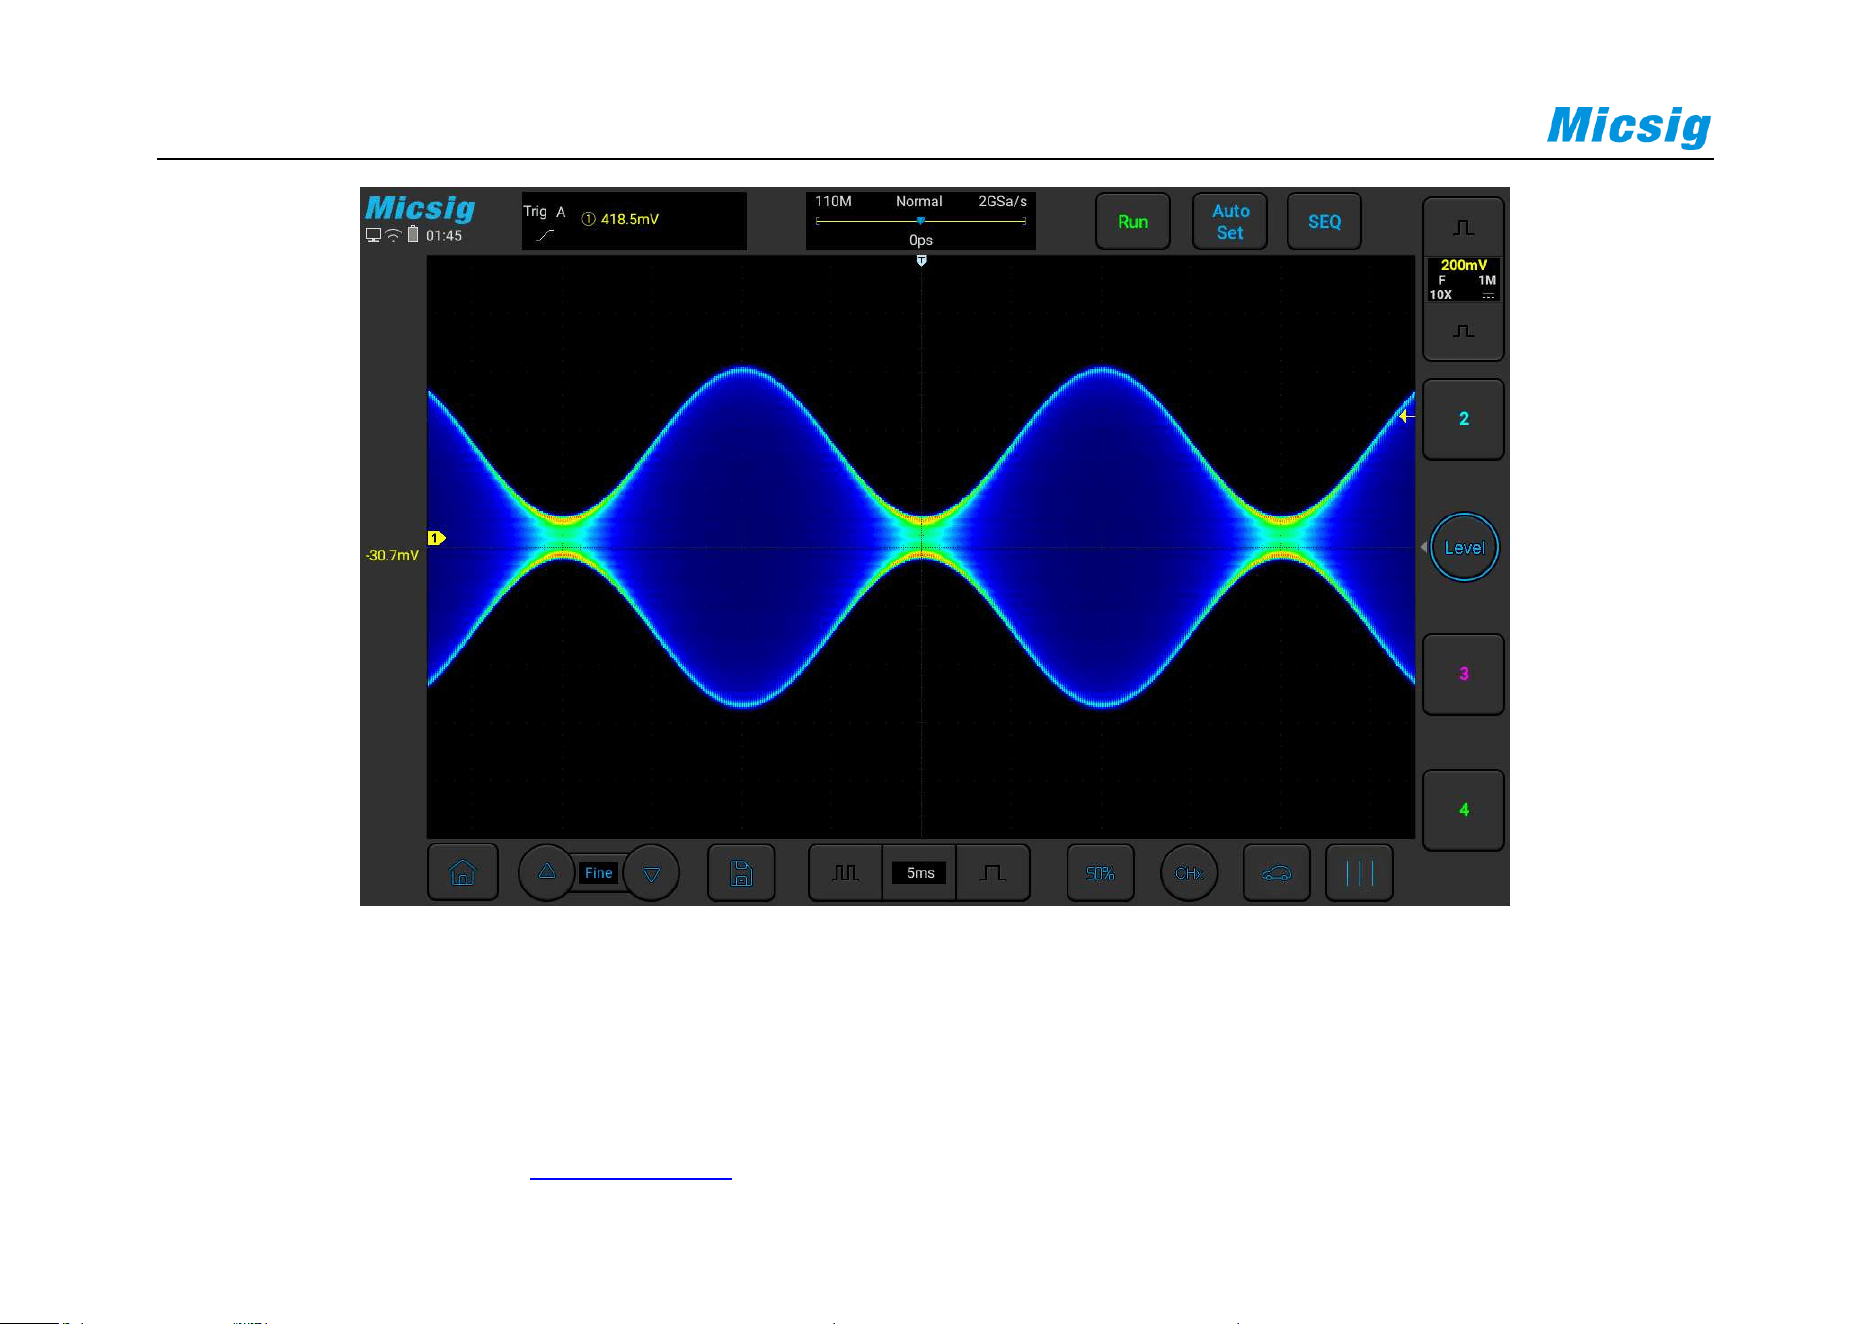The image size is (1872, 1324).
Task: Increase timebase with the single-pulse icon
Action: pyautogui.click(x=993, y=873)
